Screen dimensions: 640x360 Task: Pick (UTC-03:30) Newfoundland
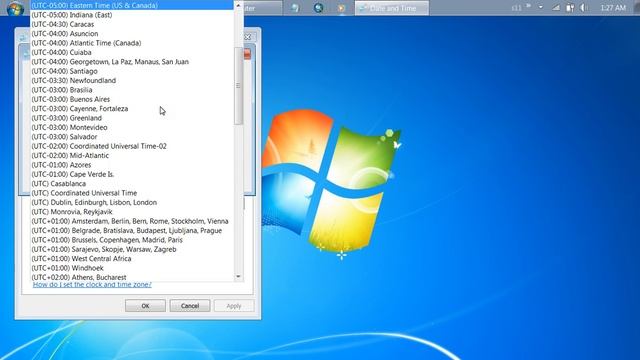click(x=132, y=80)
